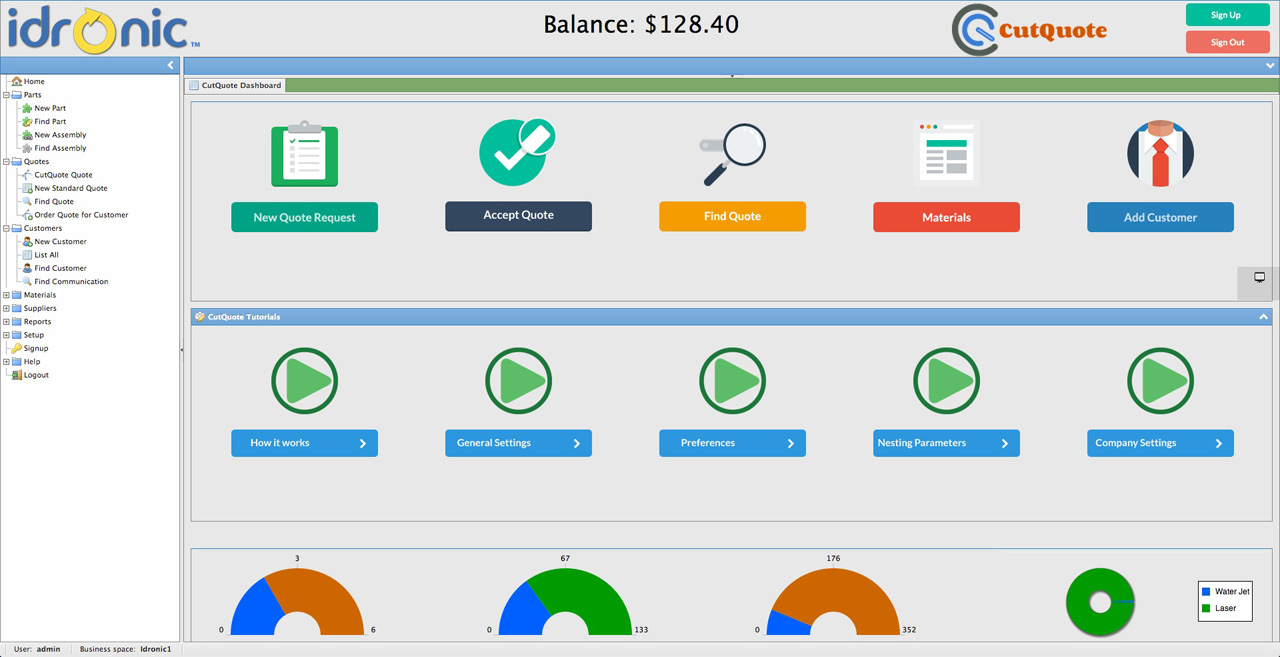Click the Add Customer button
The image size is (1280, 657).
coord(1160,217)
